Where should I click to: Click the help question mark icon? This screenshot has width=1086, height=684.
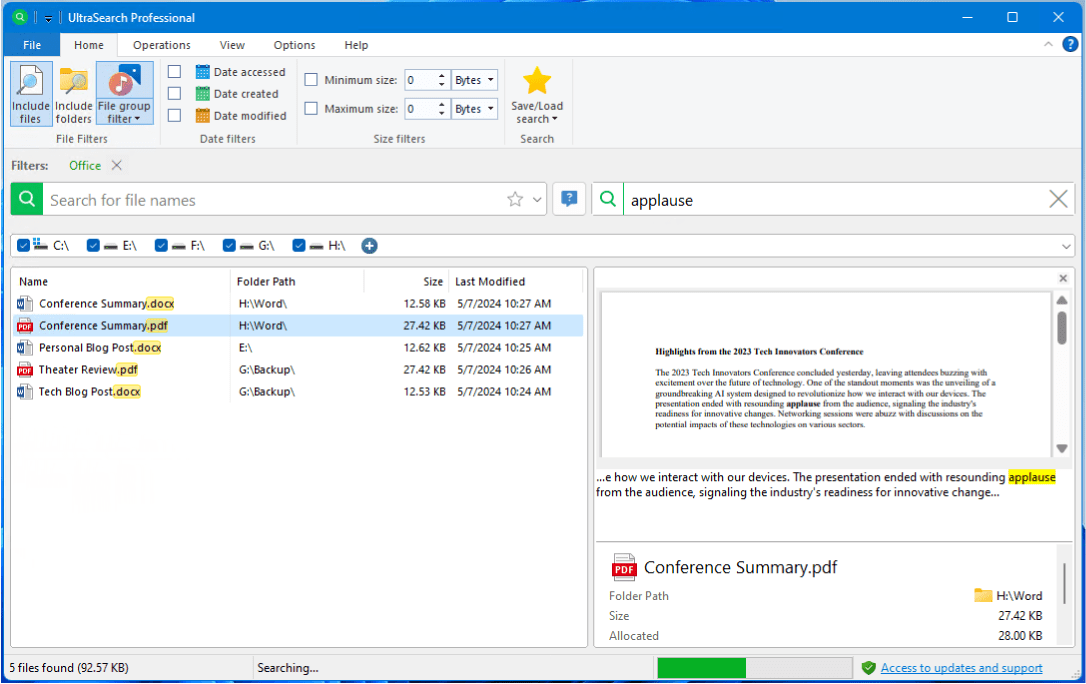click(x=1070, y=44)
